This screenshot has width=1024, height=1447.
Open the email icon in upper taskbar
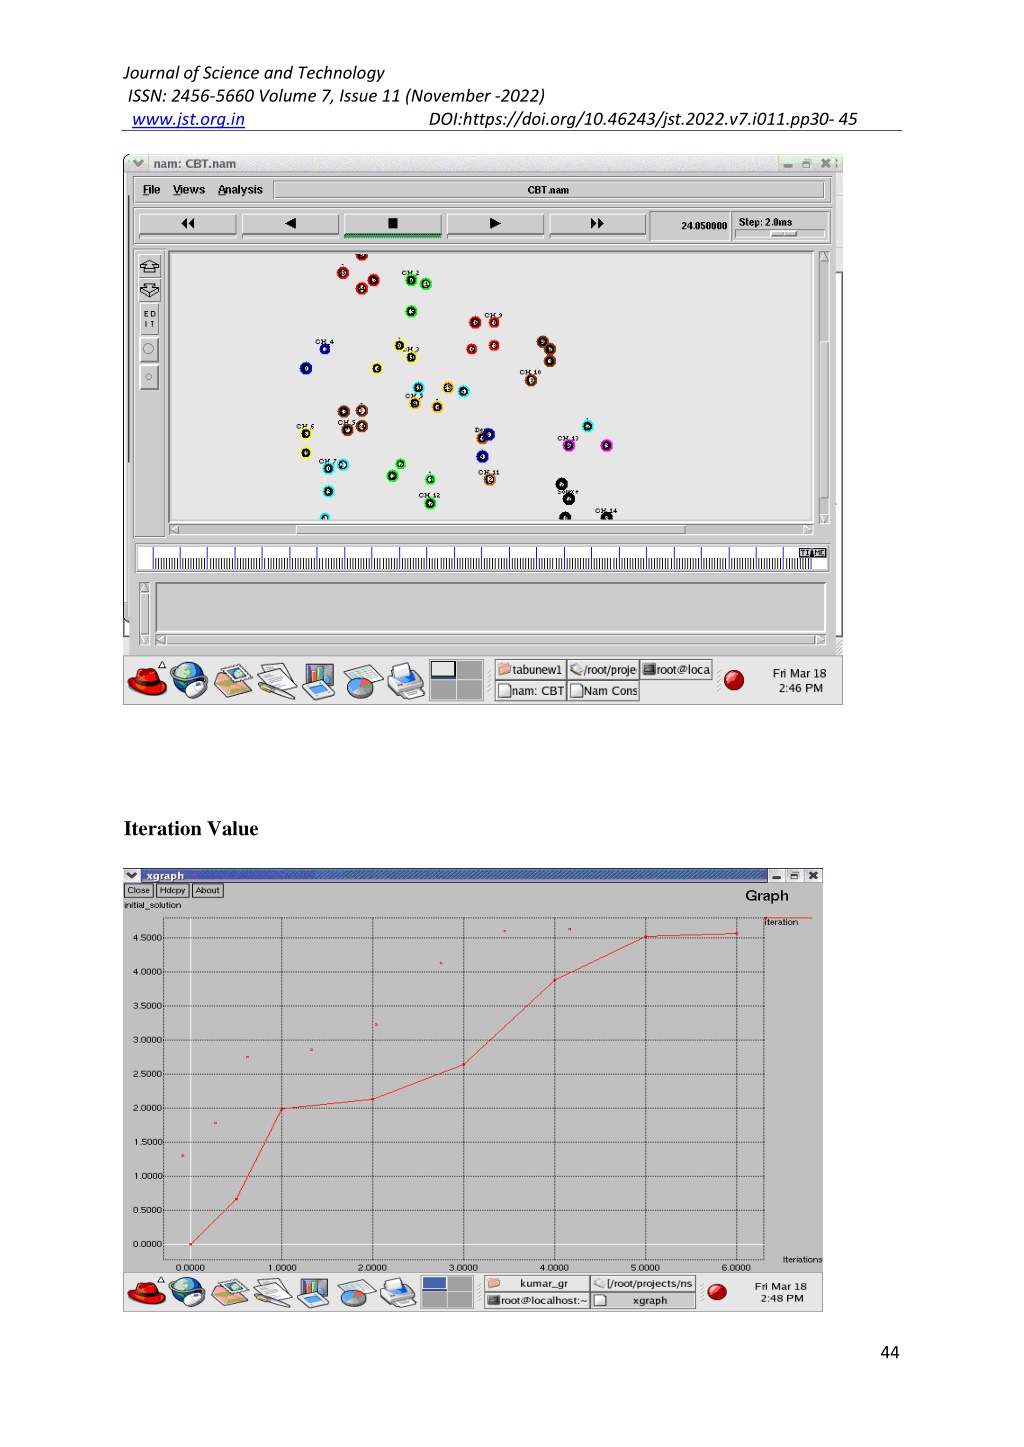[233, 681]
